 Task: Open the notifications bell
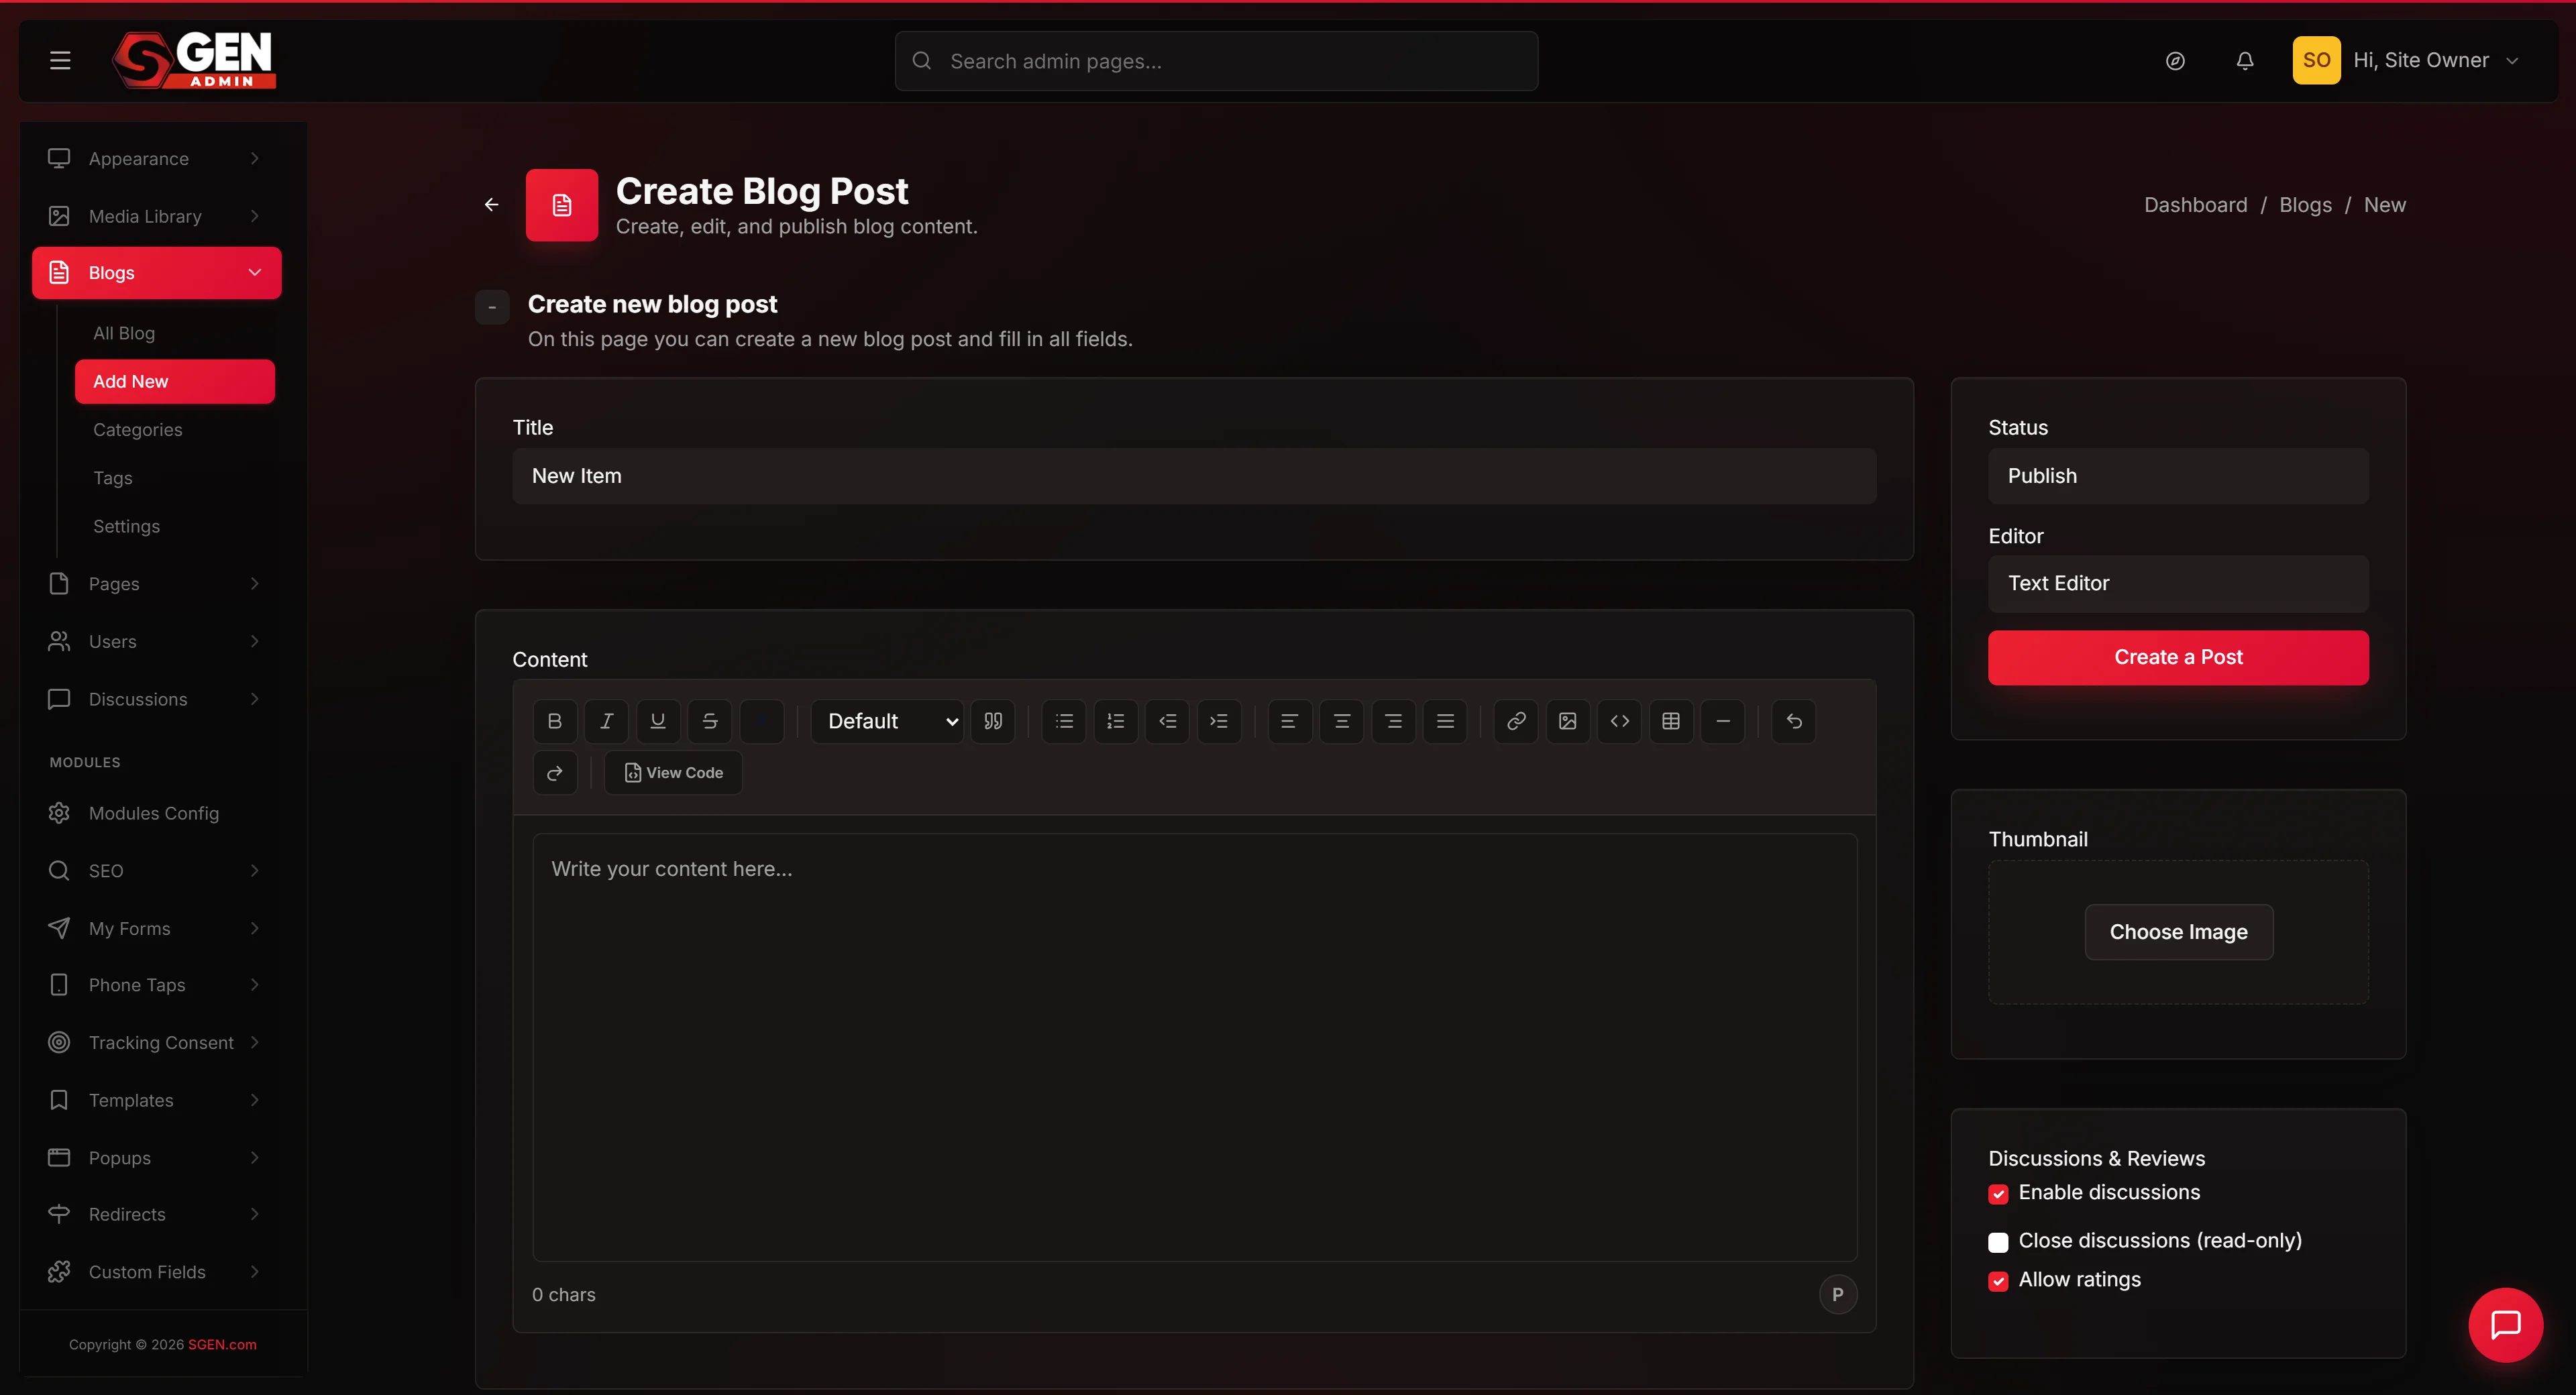2245,61
